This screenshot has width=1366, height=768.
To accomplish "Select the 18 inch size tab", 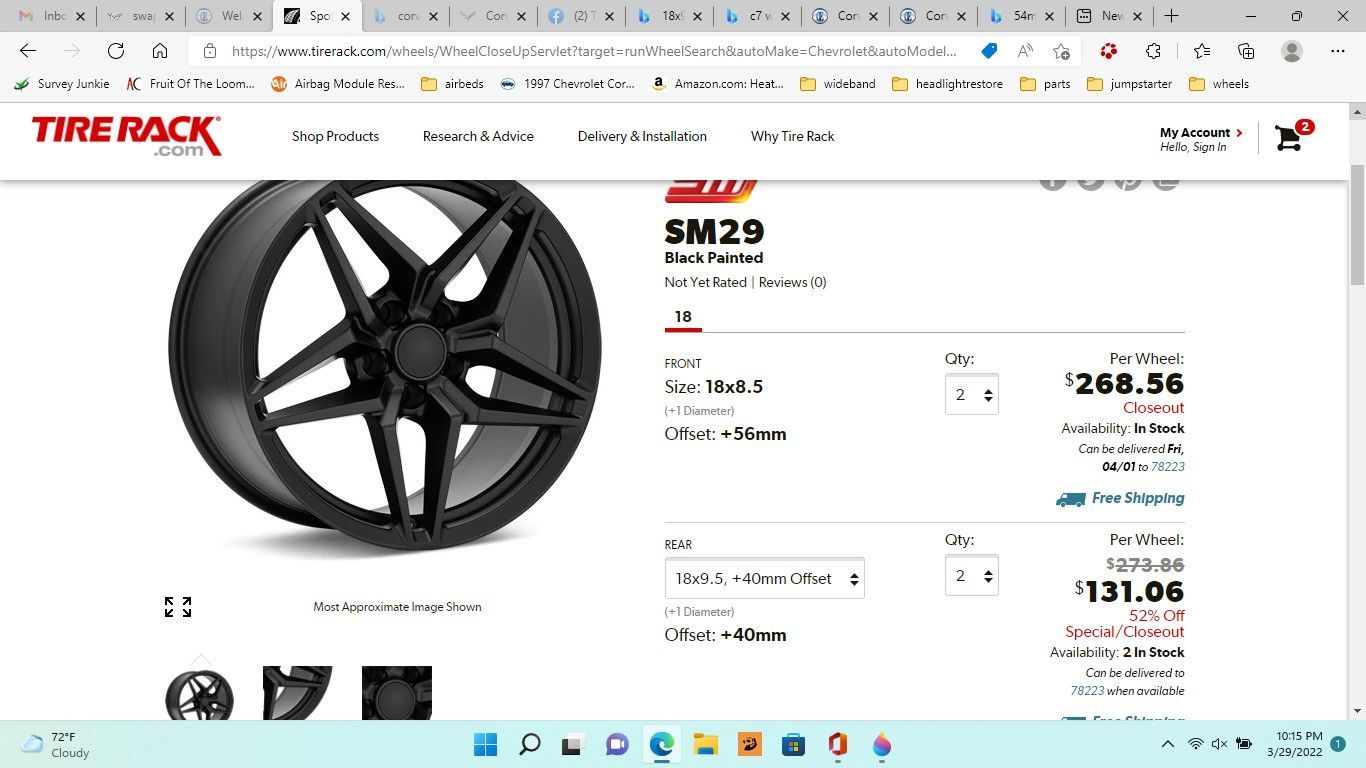I will (x=683, y=317).
